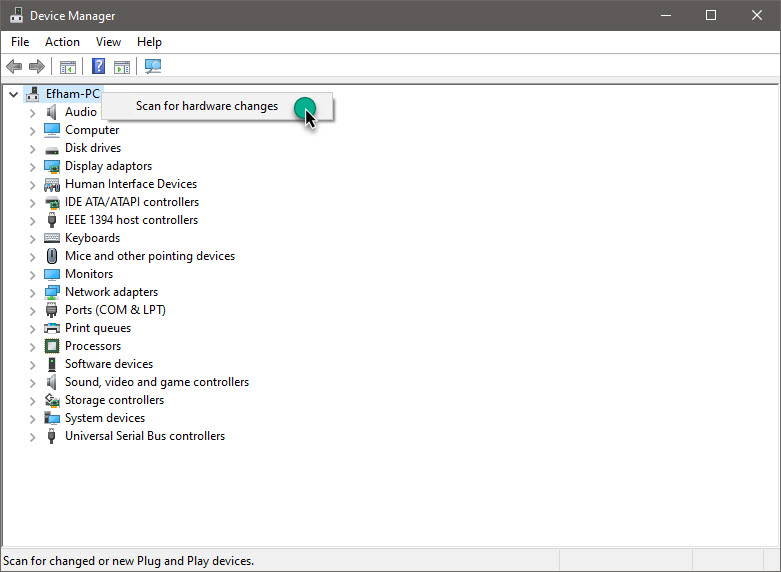This screenshot has height=572, width=781.
Task: Click the Processors chip icon
Action: pos(52,346)
